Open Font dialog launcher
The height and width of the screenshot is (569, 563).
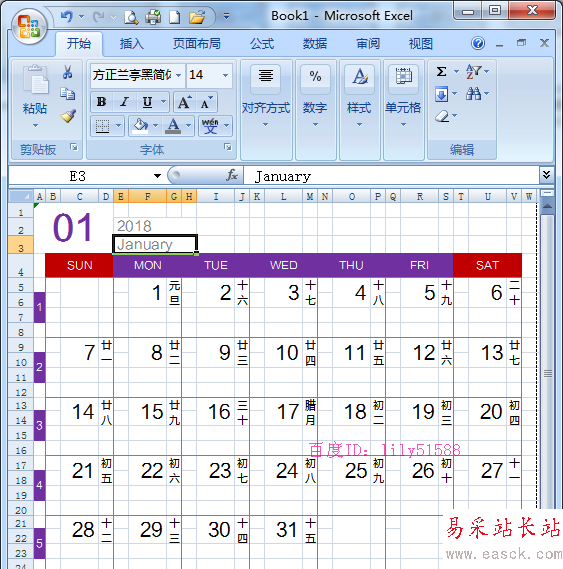coord(228,147)
